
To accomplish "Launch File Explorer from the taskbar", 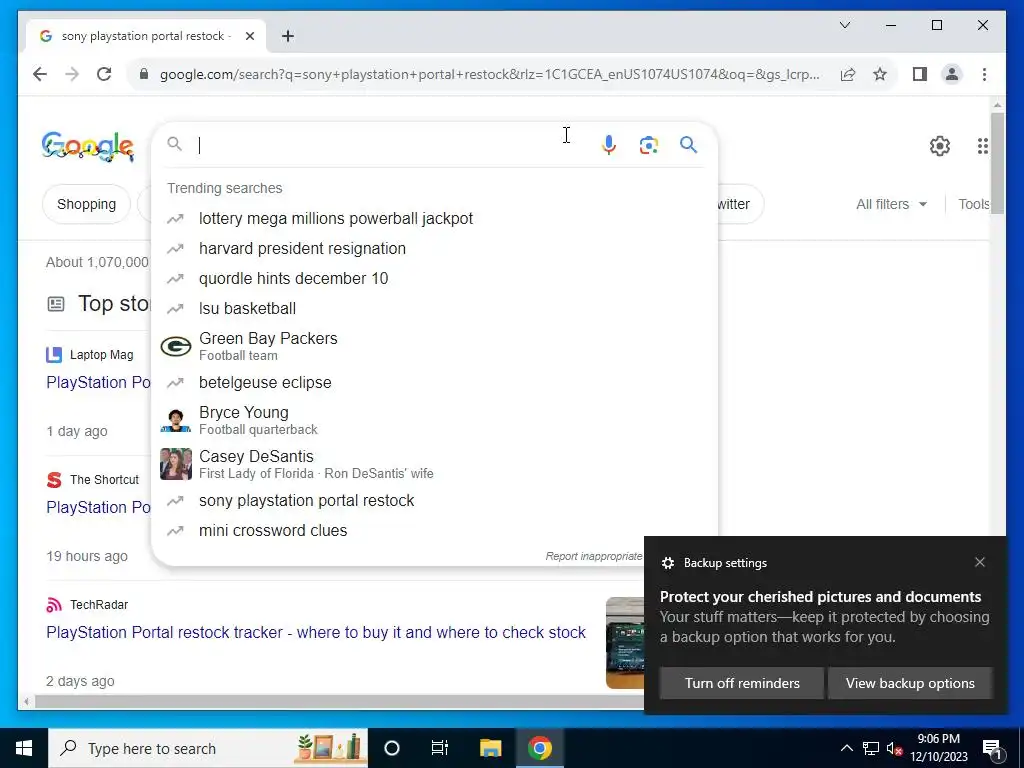I will (x=490, y=748).
